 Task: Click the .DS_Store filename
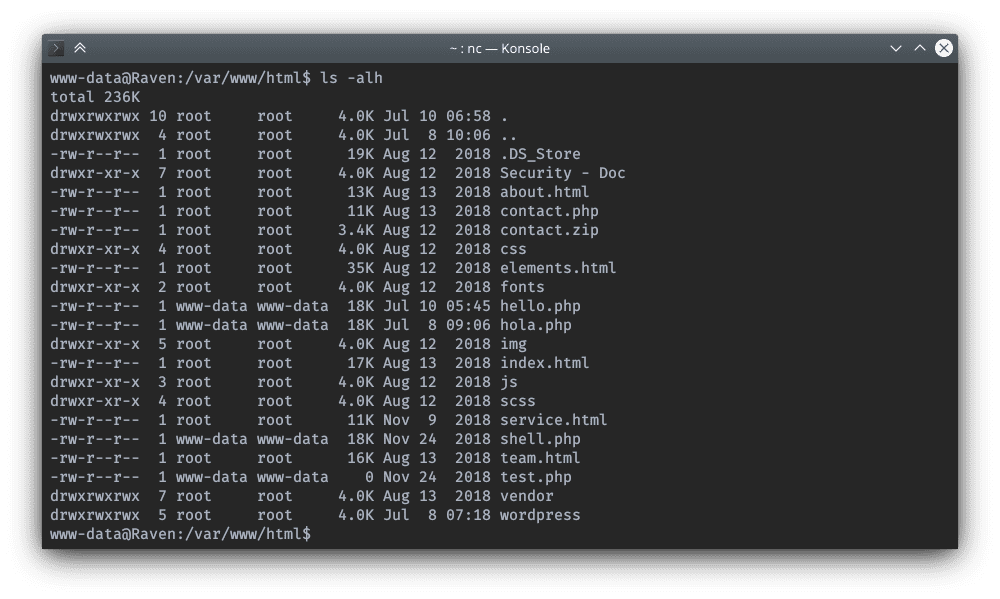coord(540,154)
